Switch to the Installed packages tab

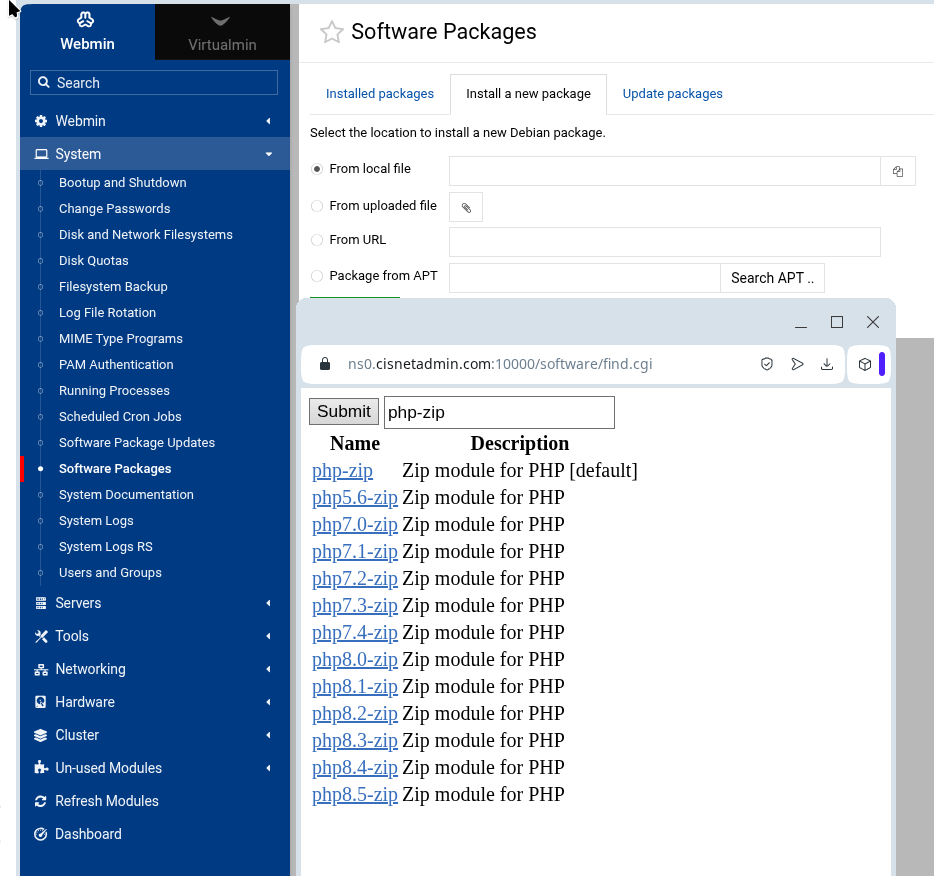click(380, 94)
